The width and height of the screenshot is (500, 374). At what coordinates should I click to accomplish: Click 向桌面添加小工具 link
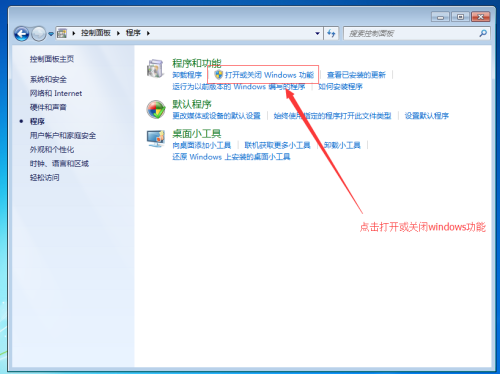pos(201,145)
